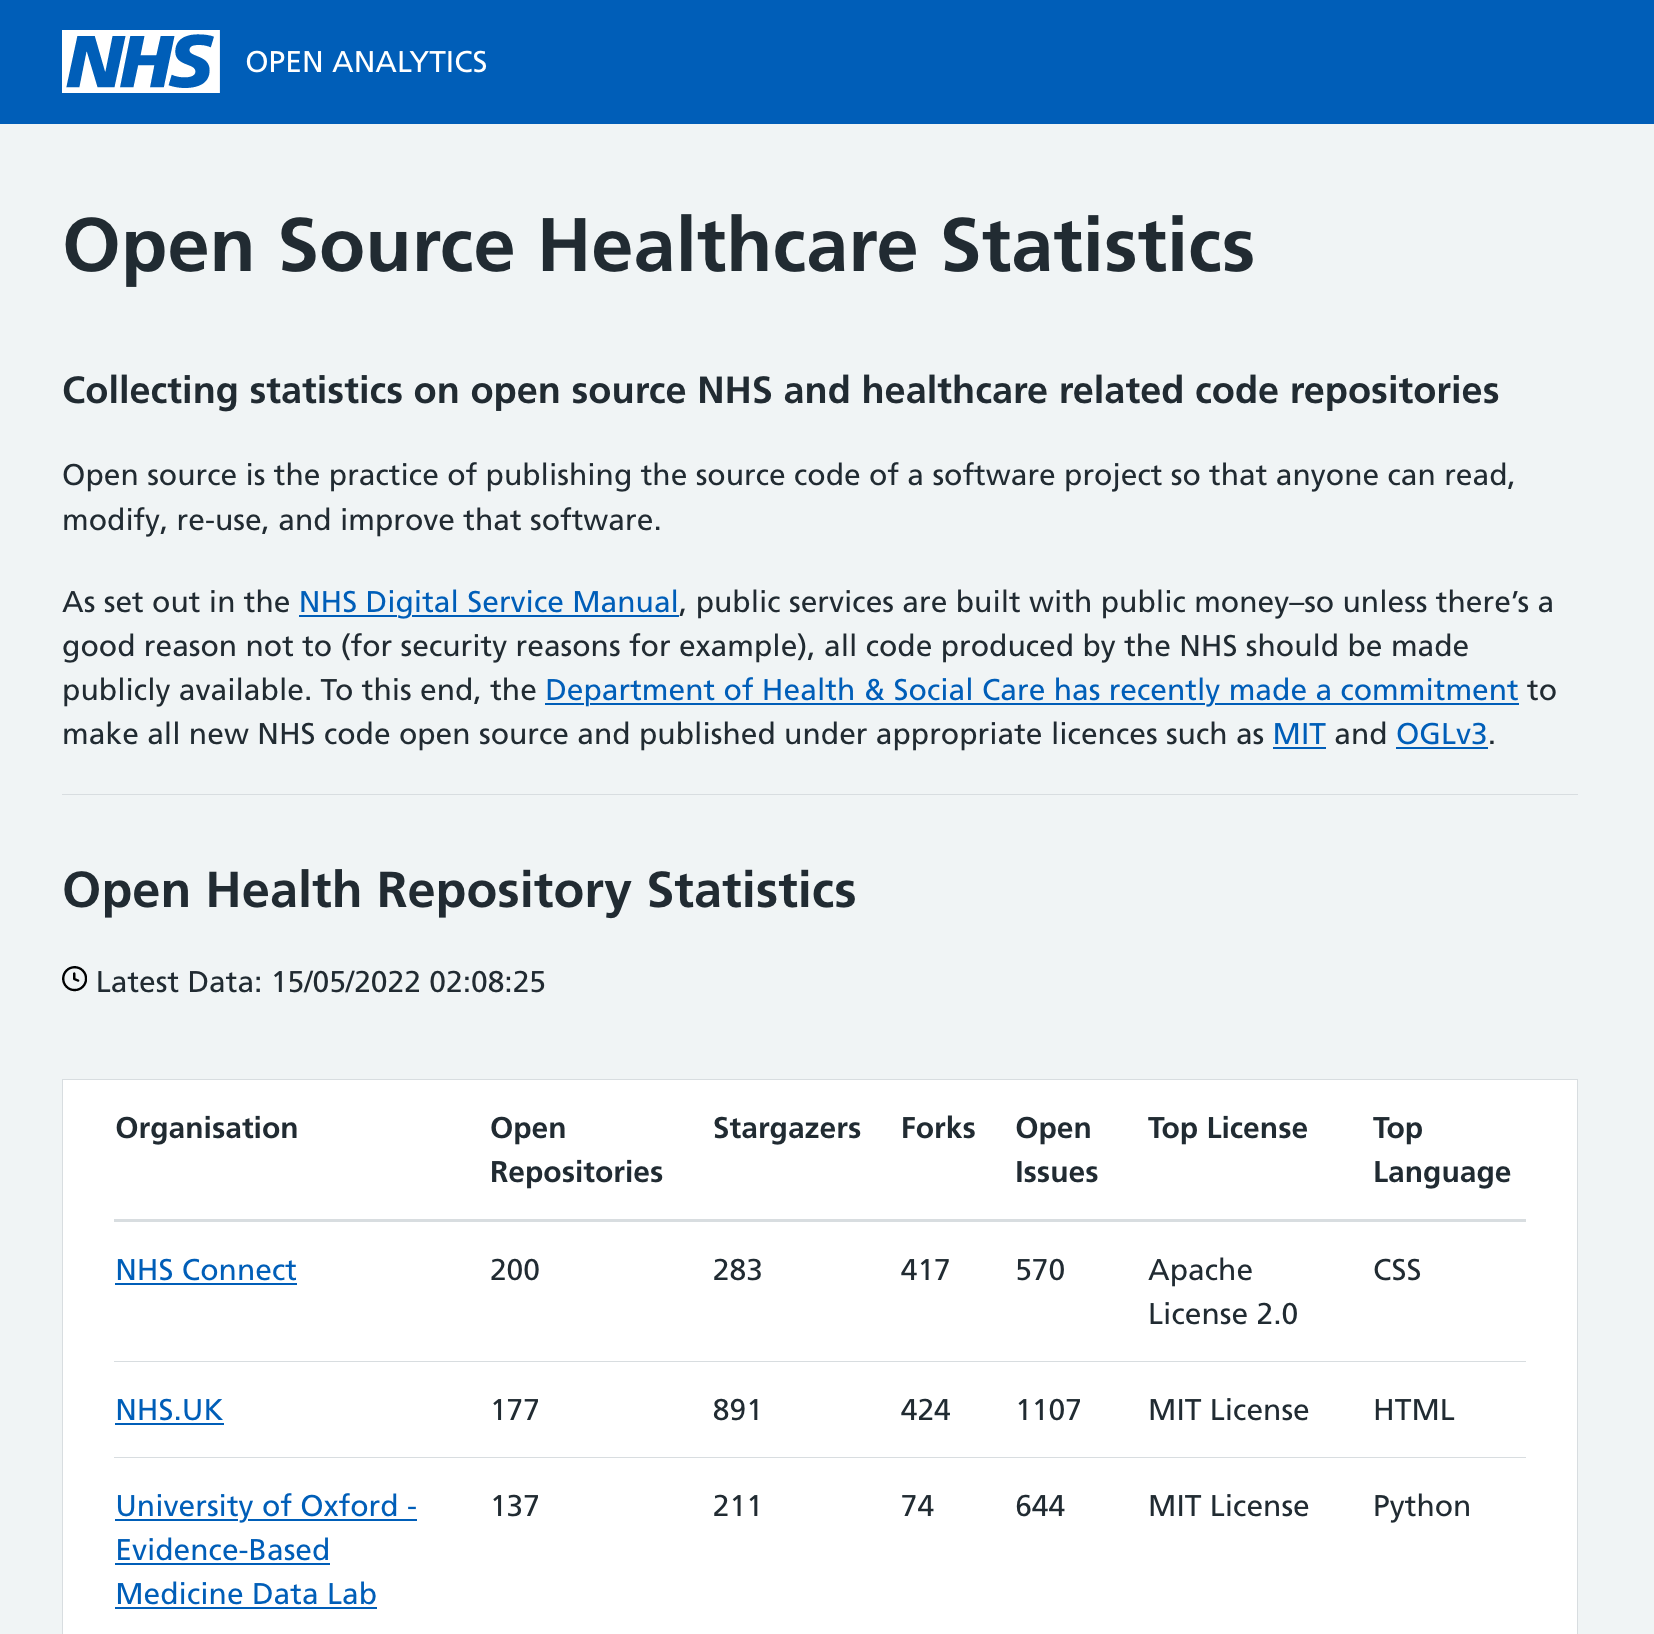
Task: Click the Top License column header
Action: (1228, 1128)
